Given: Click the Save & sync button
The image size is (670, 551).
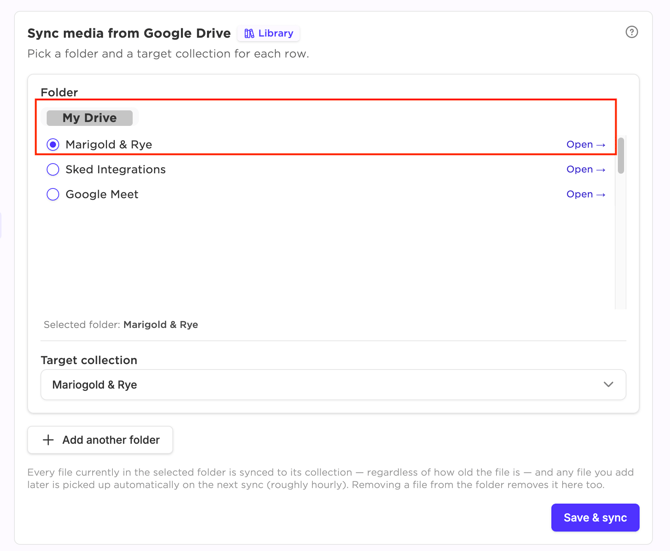Looking at the screenshot, I should tap(595, 518).
